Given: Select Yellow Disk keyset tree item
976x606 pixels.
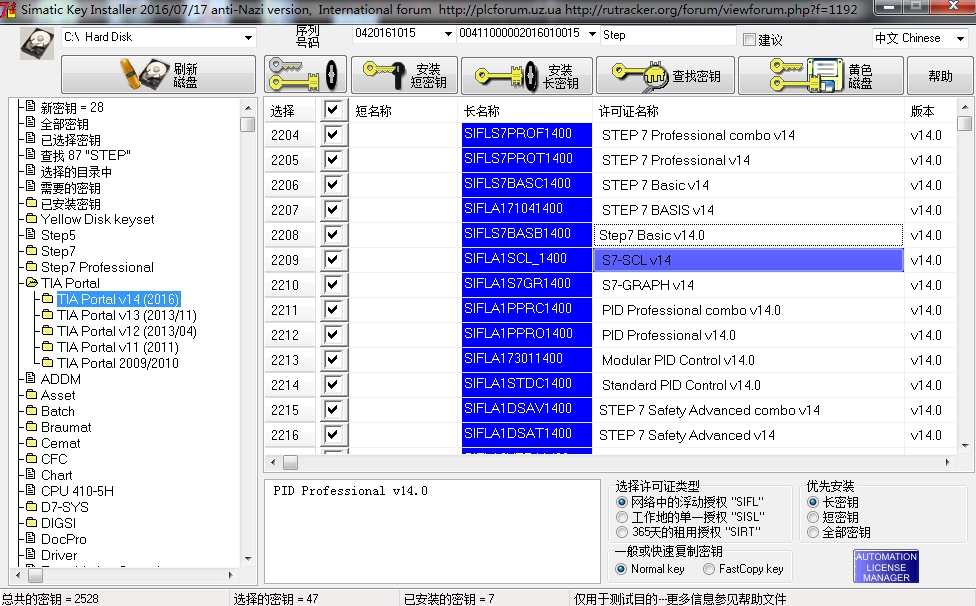Looking at the screenshot, I should coord(97,220).
